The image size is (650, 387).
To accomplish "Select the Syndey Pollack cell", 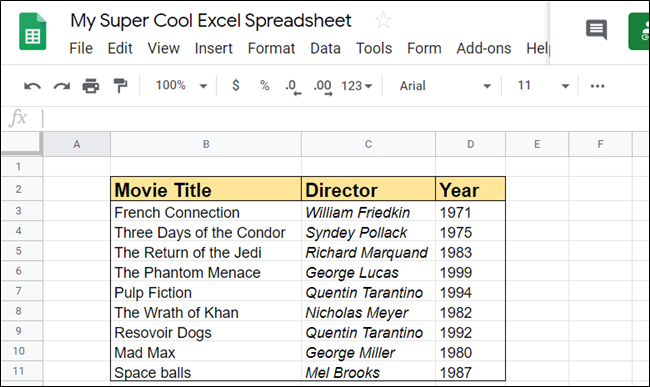I will (368, 231).
